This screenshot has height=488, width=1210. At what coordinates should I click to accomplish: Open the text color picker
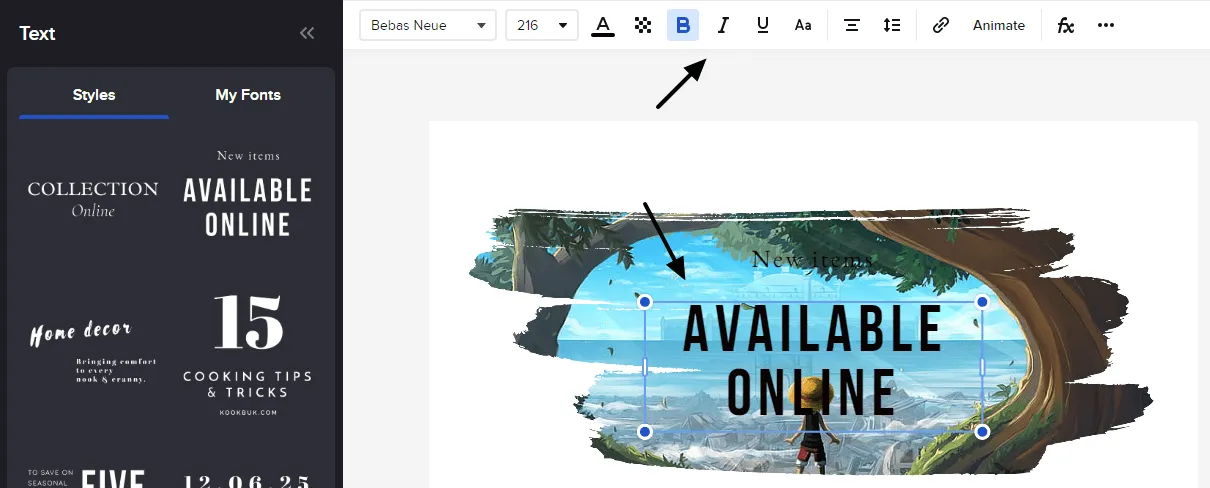603,25
